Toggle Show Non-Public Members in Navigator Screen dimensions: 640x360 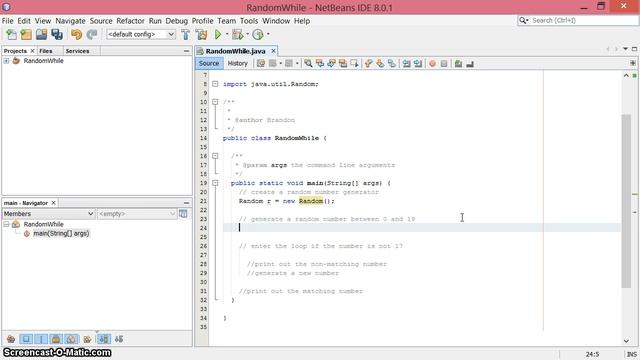pyautogui.click(x=56, y=339)
